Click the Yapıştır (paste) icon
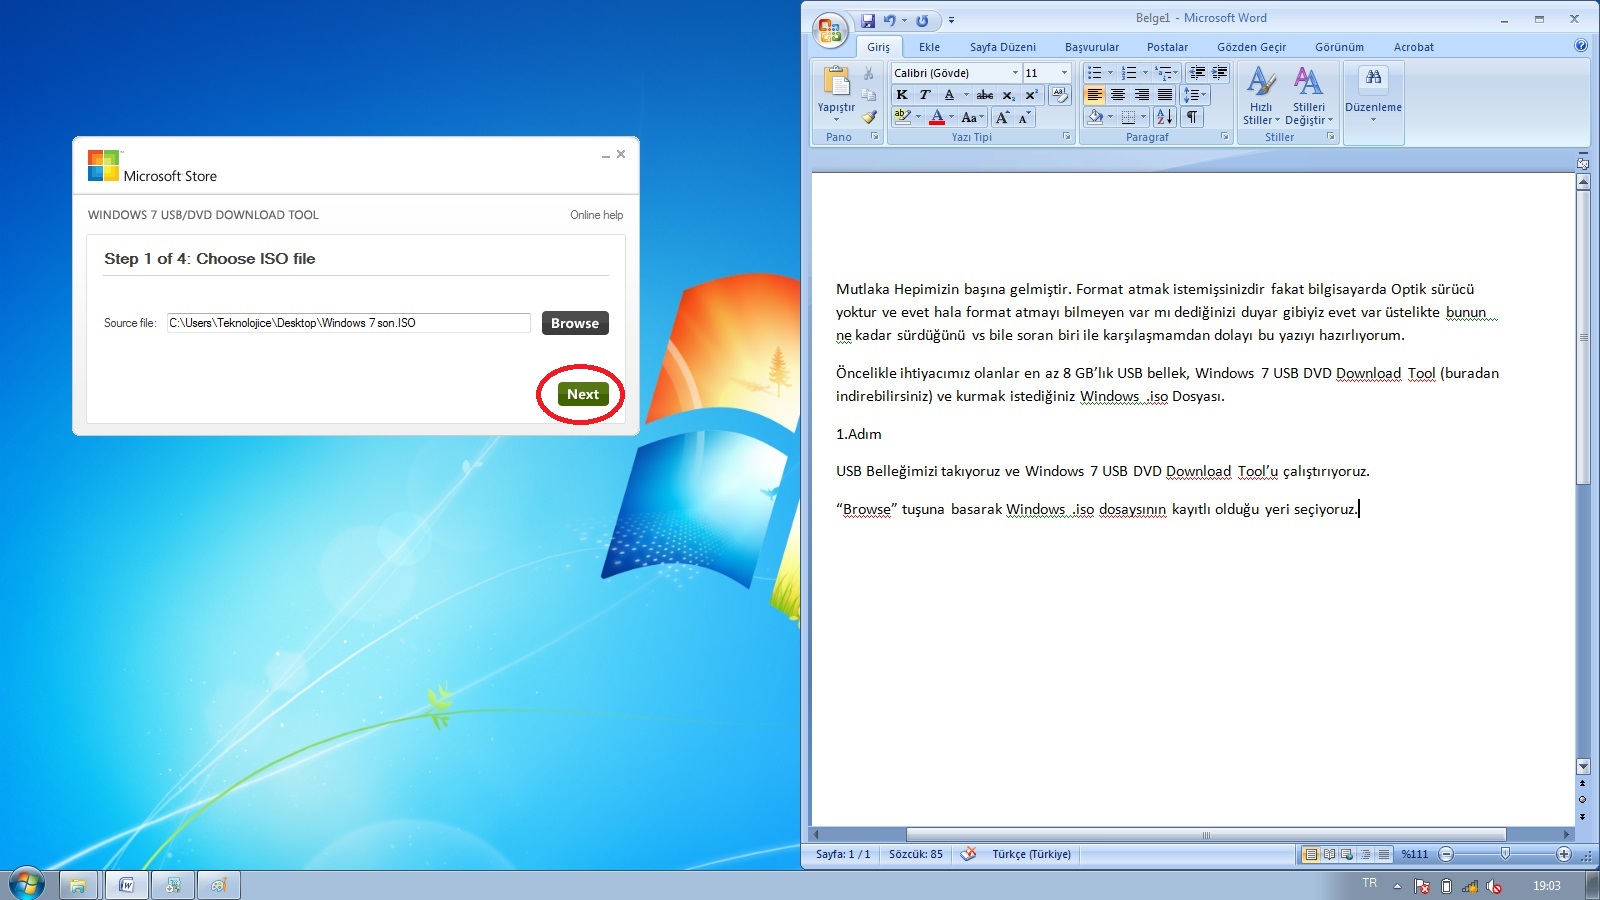 click(836, 82)
